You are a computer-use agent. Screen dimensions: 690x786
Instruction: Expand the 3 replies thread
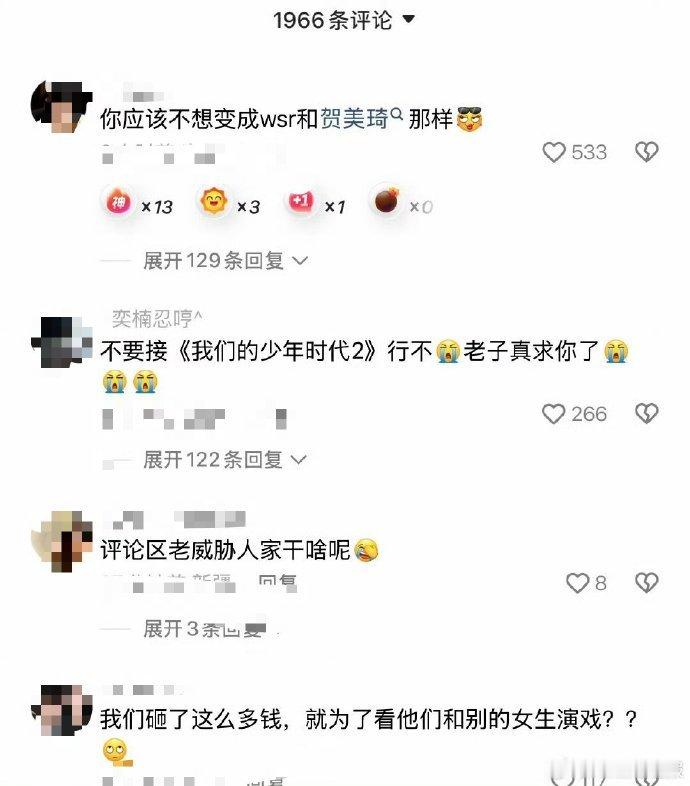(205, 629)
